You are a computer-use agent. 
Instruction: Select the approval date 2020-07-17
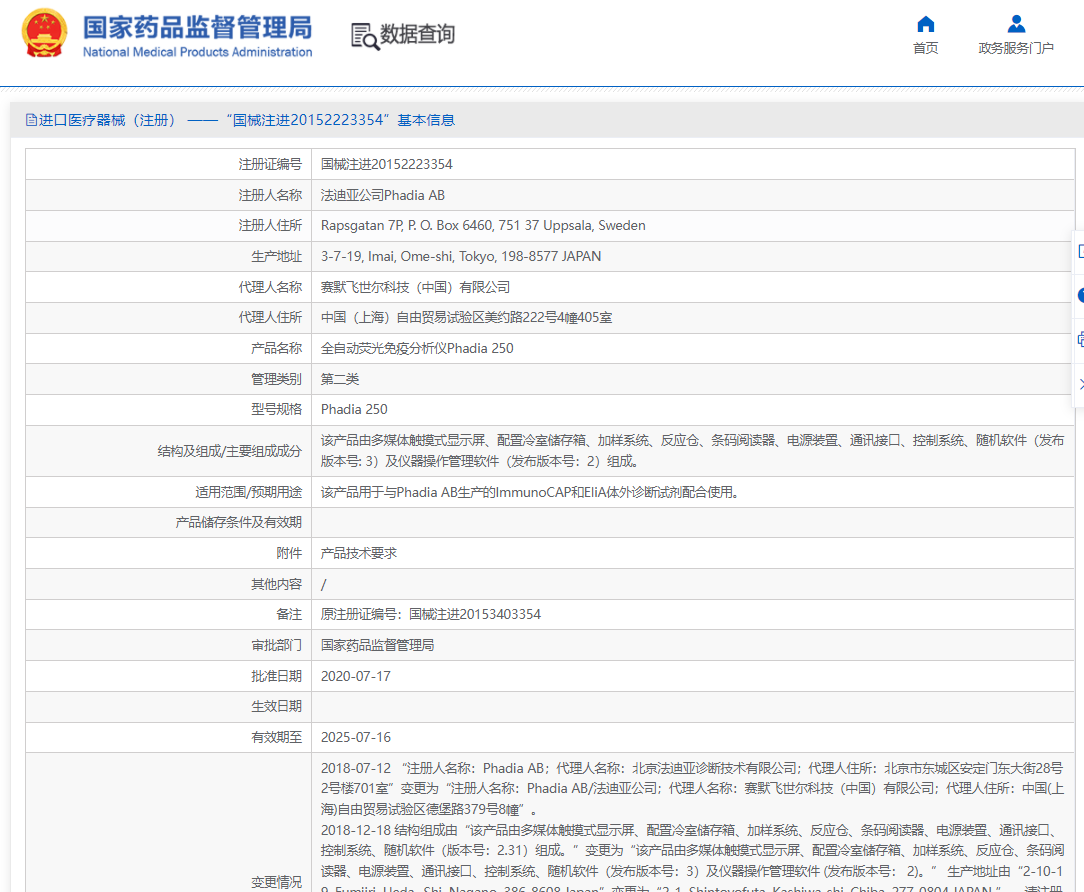click(355, 677)
